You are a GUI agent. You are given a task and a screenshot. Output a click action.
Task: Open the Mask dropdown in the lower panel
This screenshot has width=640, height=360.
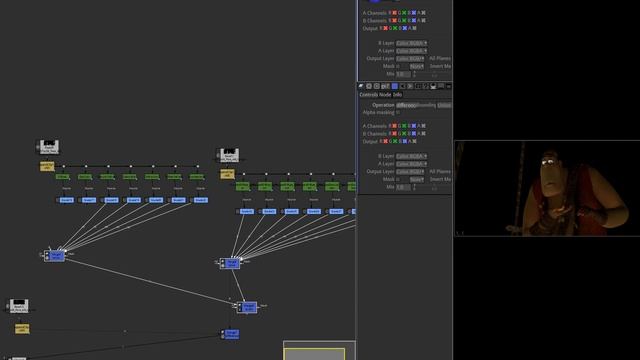point(417,179)
